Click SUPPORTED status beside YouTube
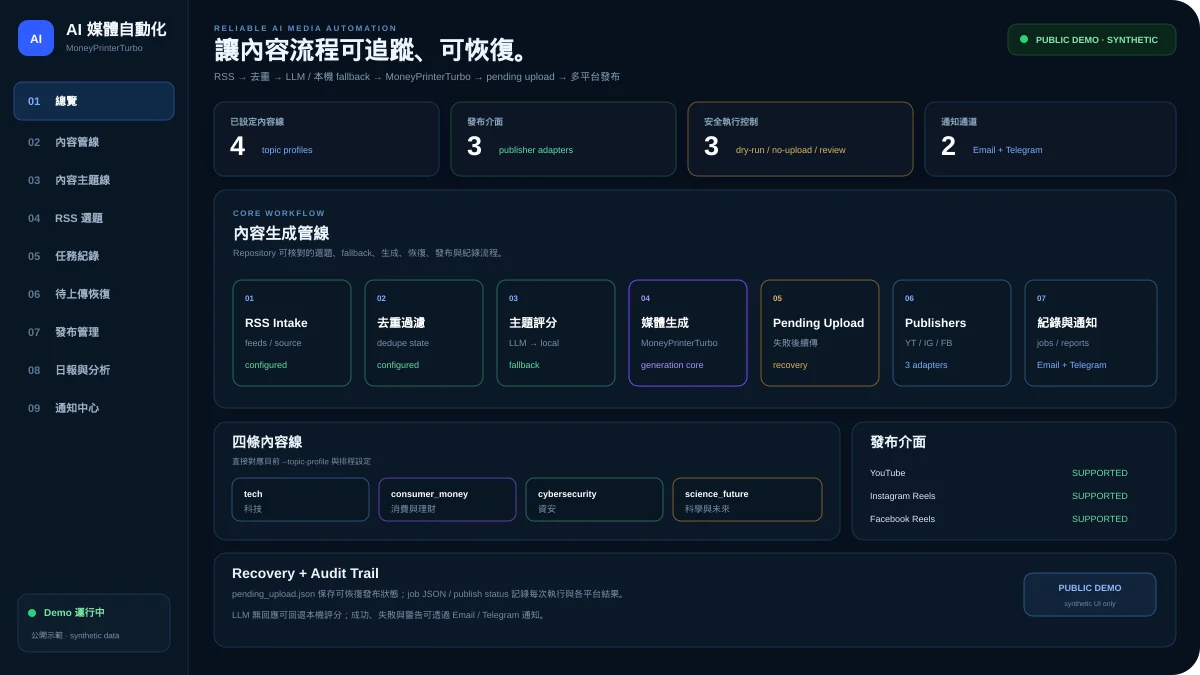The image size is (1200, 675). tap(1099, 473)
